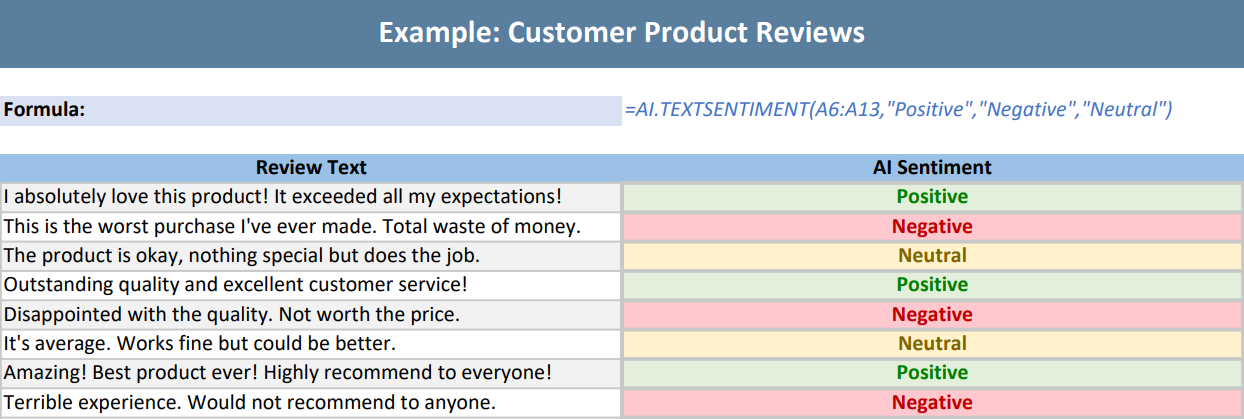Select the 'AI Sentiment' column header
This screenshot has height=419, width=1244.
click(932, 168)
